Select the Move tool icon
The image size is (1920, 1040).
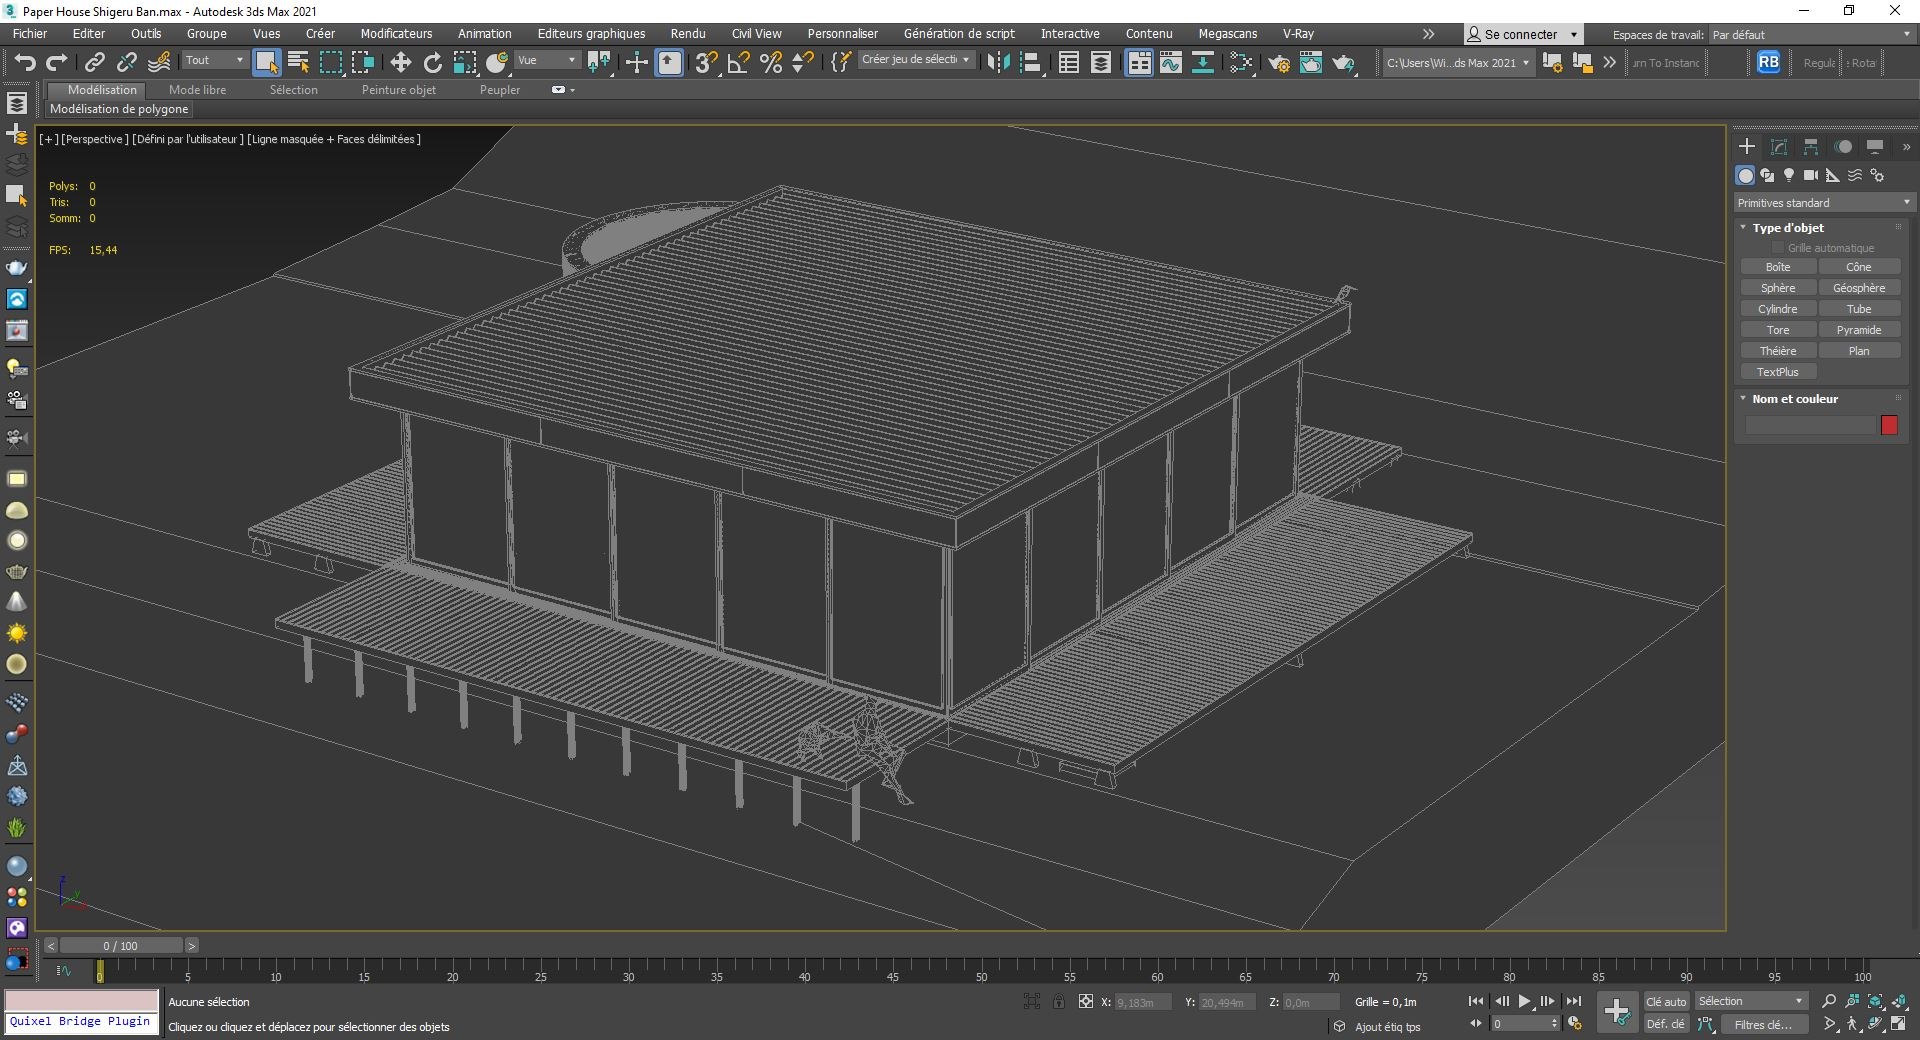point(400,63)
